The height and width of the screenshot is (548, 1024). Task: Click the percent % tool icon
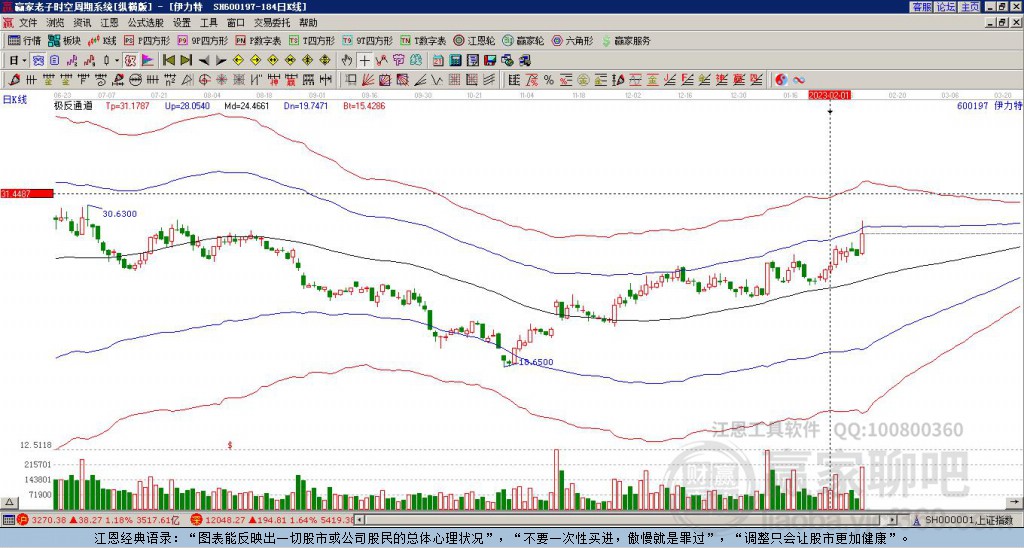point(549,80)
